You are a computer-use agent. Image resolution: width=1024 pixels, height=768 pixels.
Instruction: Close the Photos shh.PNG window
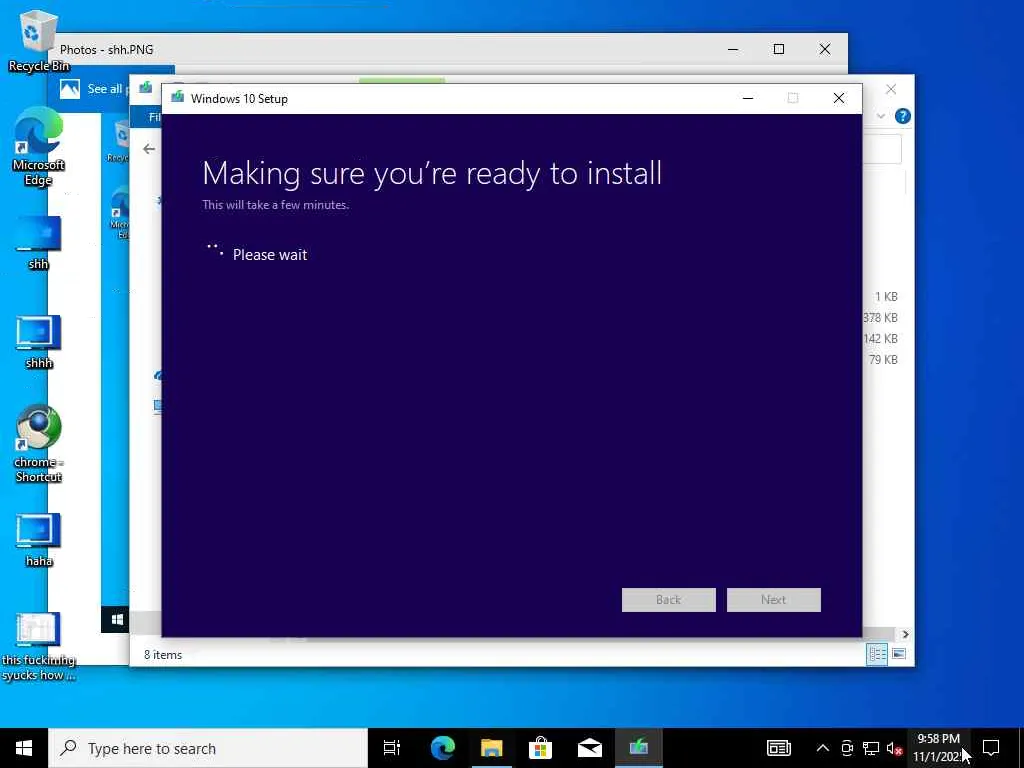(x=825, y=49)
